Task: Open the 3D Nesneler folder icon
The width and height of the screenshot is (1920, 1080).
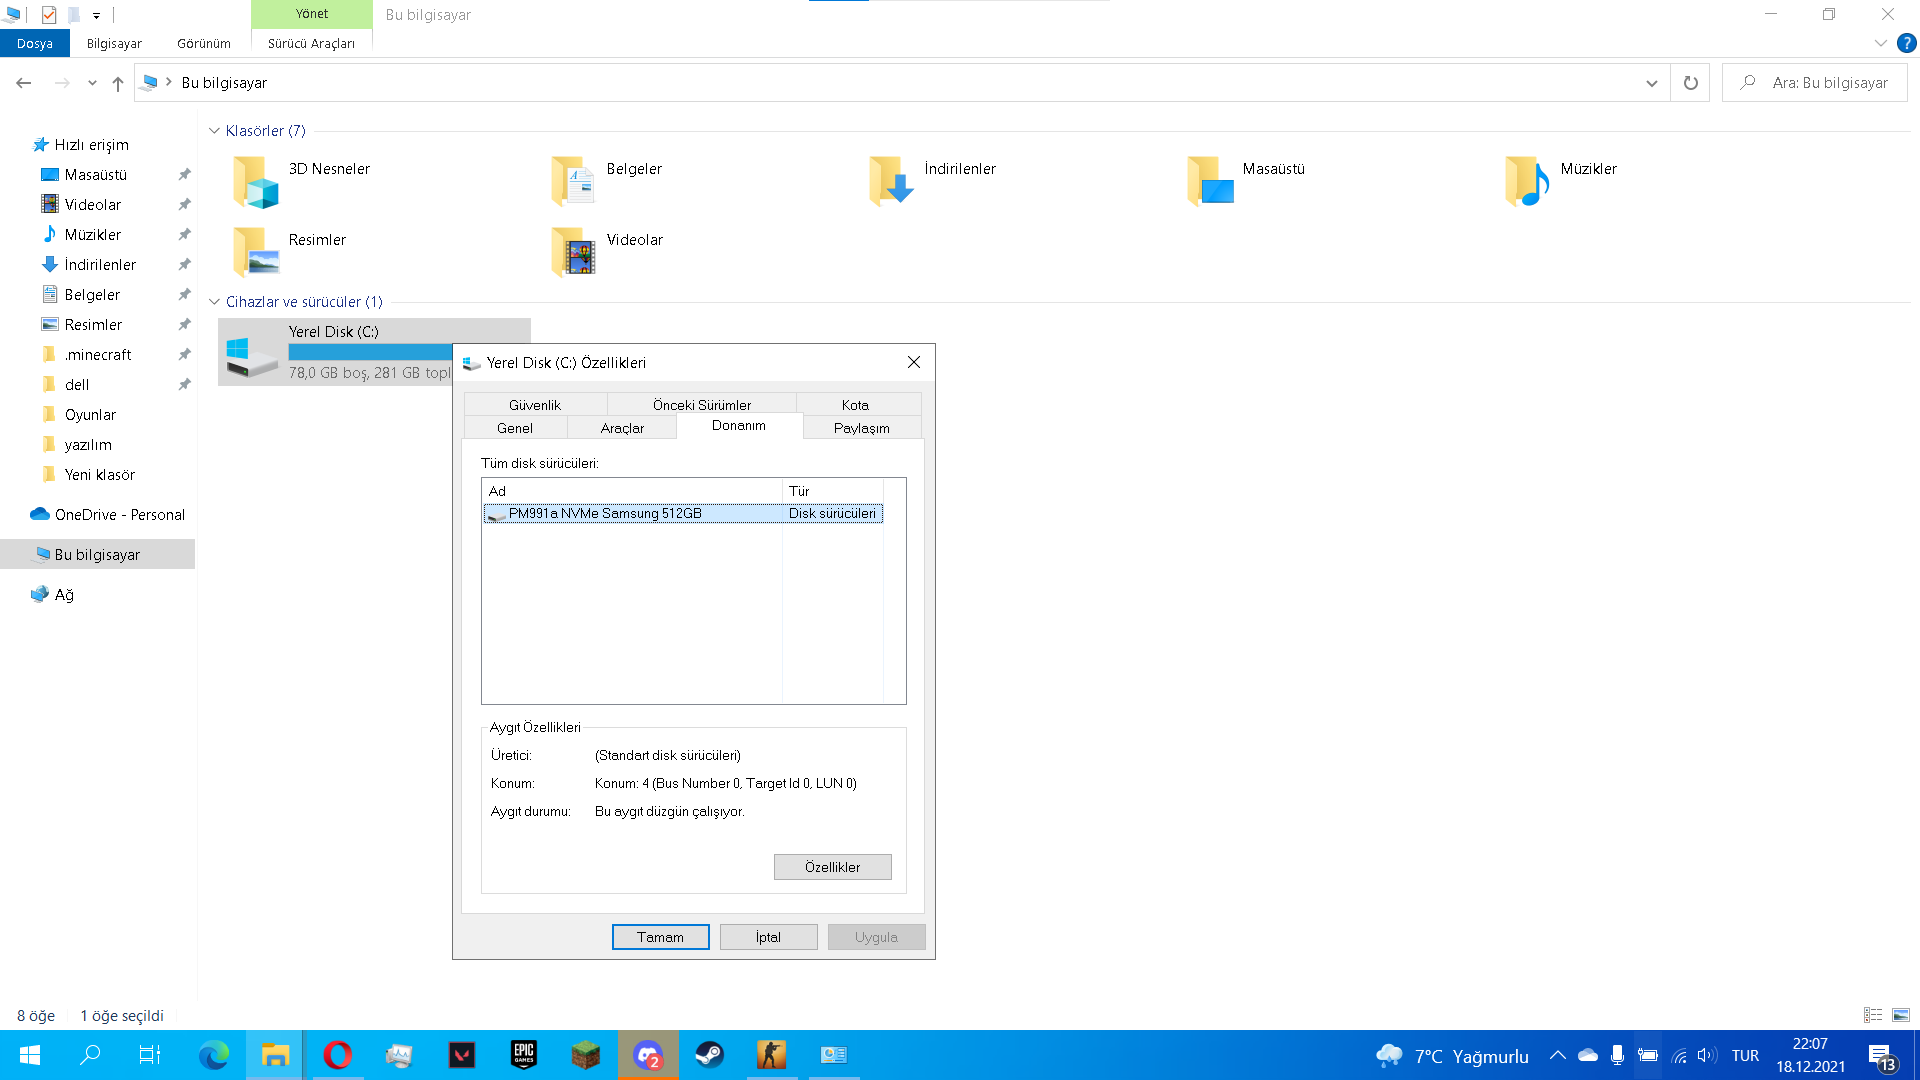Action: 256,182
